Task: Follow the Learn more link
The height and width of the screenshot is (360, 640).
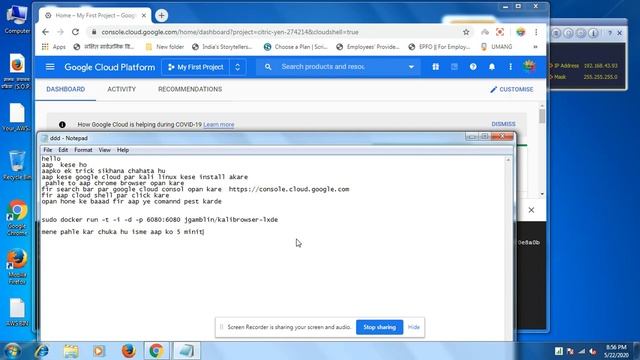Action: click(219, 124)
